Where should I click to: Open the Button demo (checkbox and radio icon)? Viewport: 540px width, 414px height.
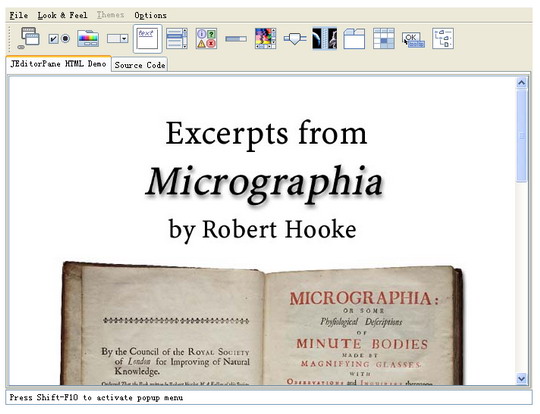(59, 38)
